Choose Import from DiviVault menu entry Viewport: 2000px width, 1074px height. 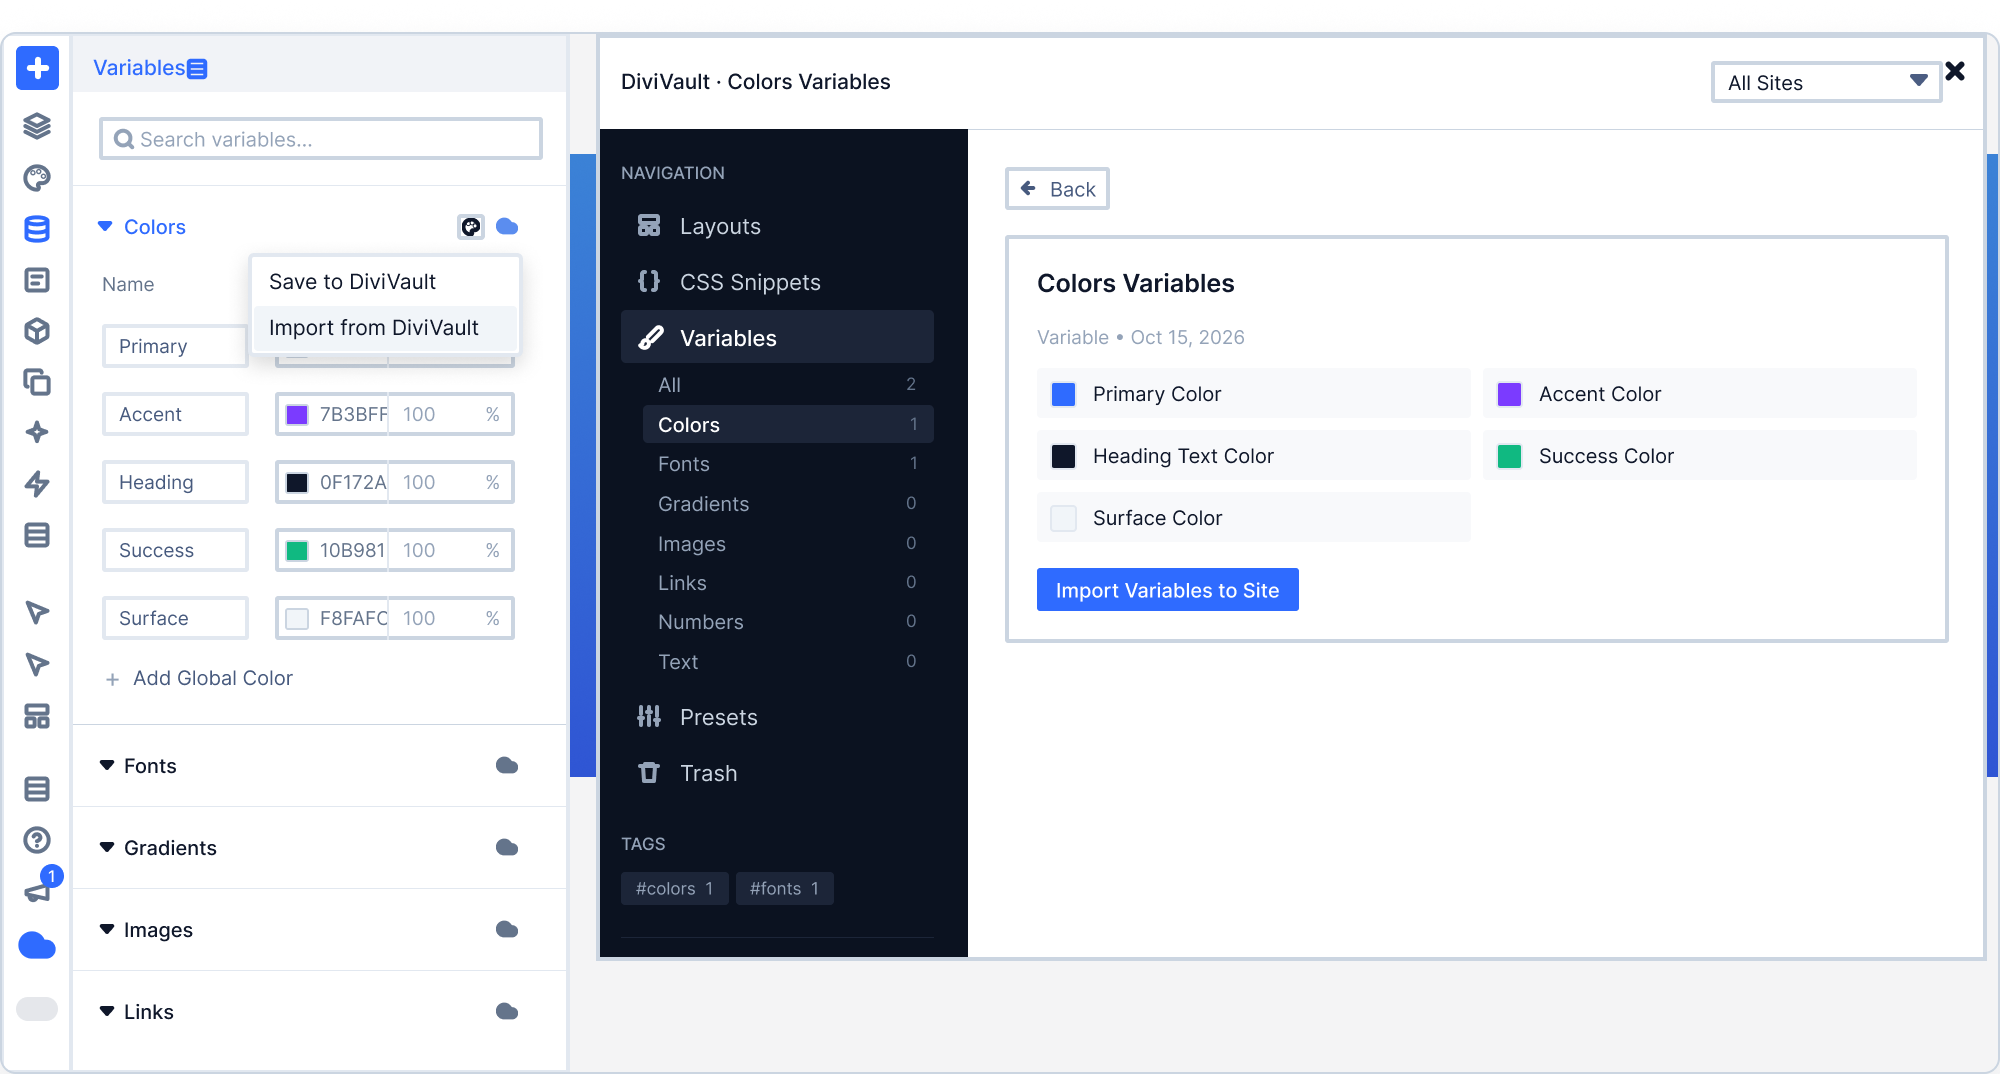(385, 328)
